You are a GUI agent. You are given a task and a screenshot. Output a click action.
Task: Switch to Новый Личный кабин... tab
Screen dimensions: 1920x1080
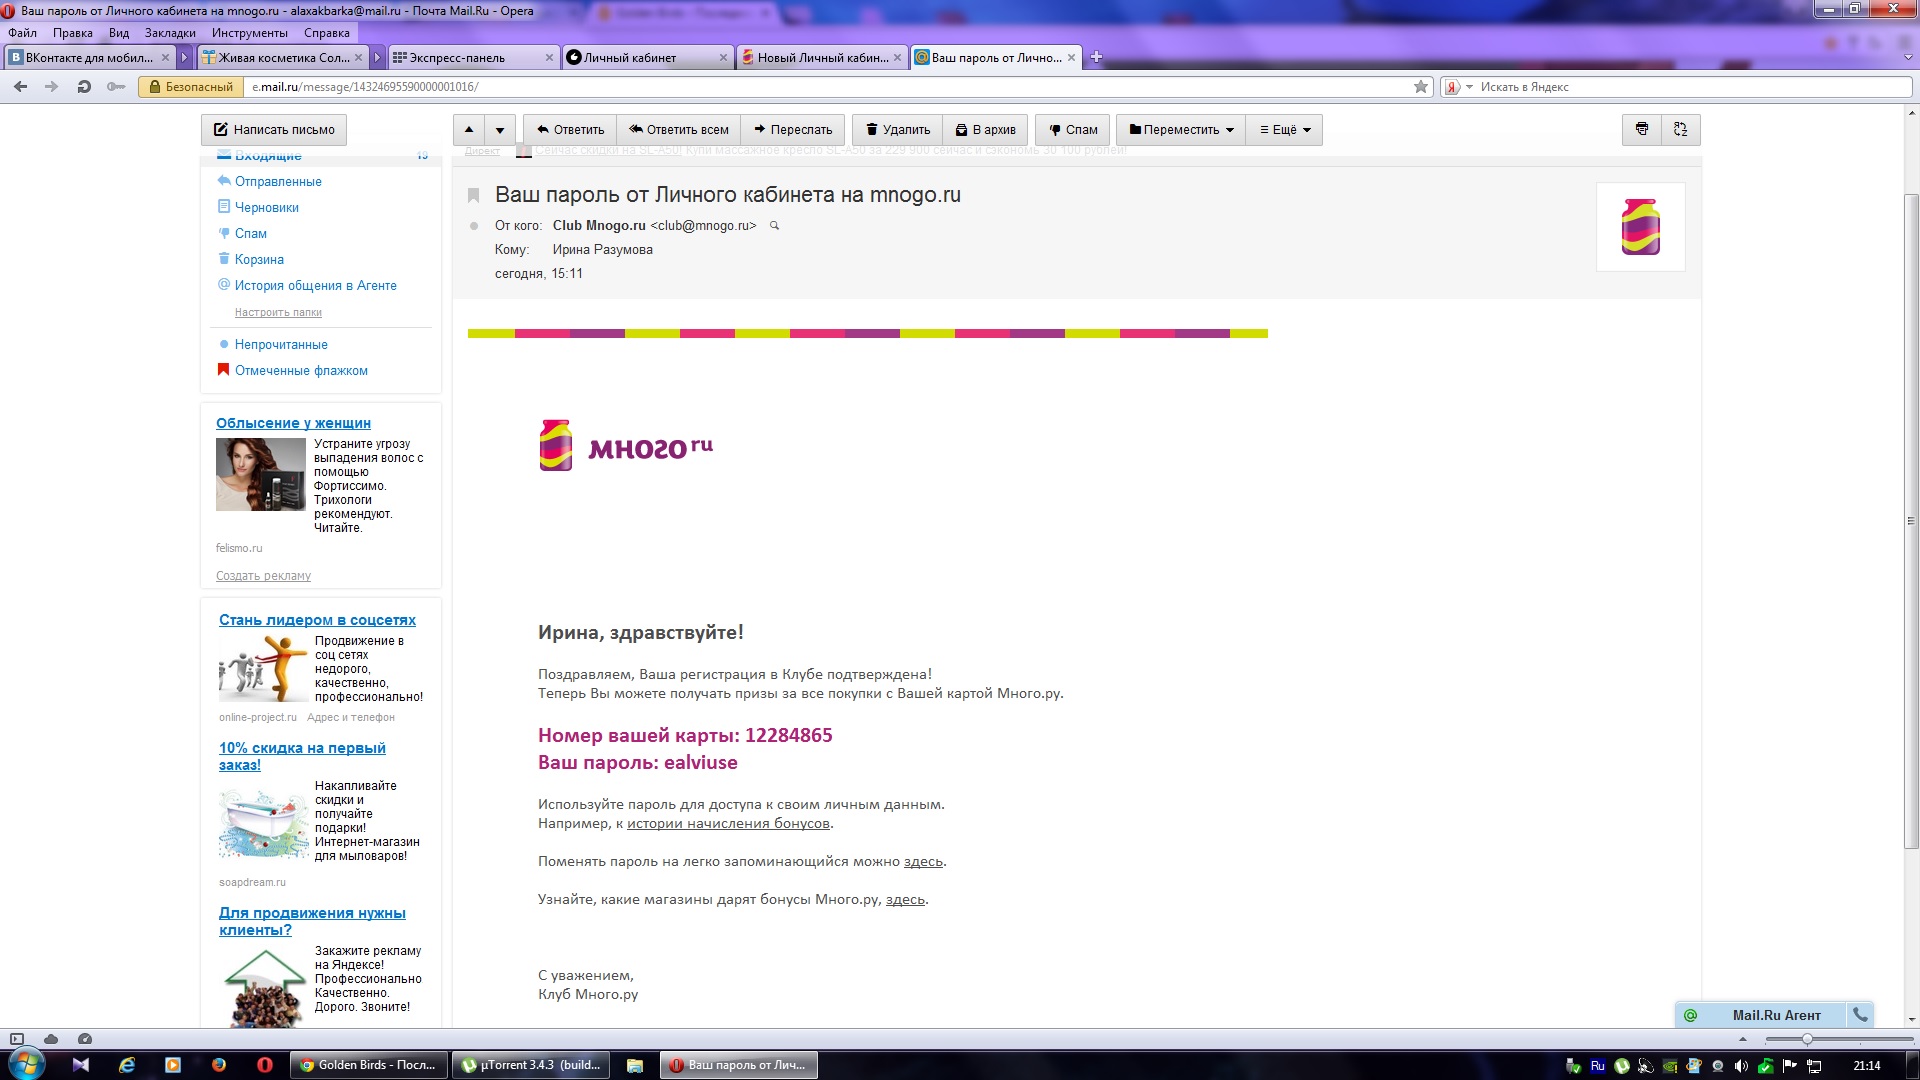click(x=820, y=58)
